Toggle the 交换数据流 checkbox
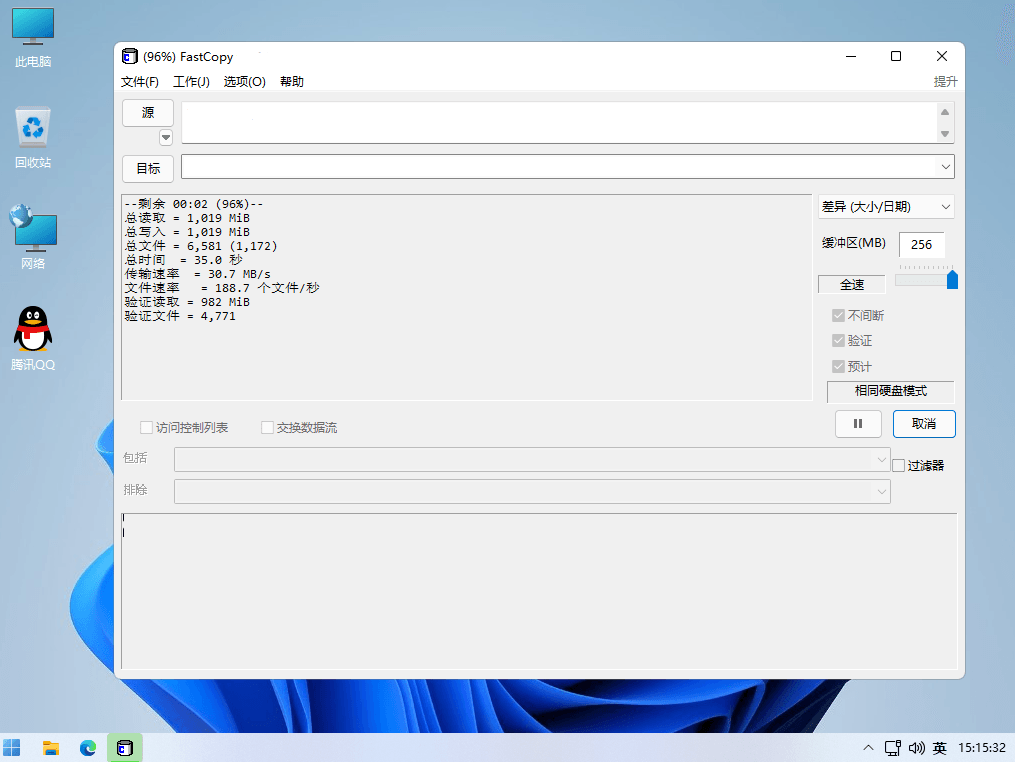 click(x=267, y=427)
